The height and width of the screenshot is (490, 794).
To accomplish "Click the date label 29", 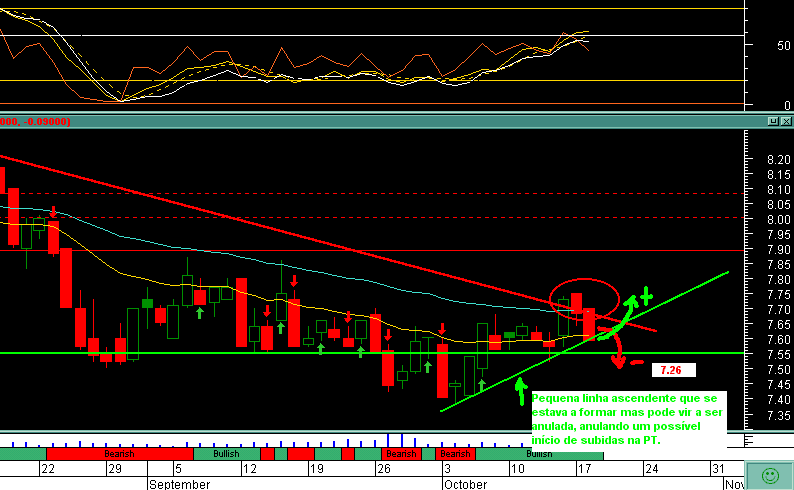I will tap(115, 469).
